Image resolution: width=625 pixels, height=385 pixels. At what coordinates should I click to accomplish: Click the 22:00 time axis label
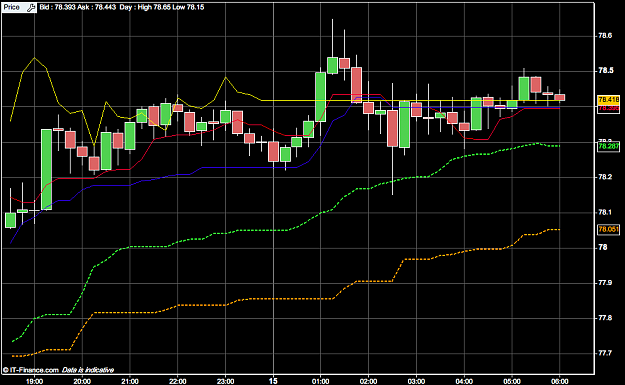(x=177, y=381)
